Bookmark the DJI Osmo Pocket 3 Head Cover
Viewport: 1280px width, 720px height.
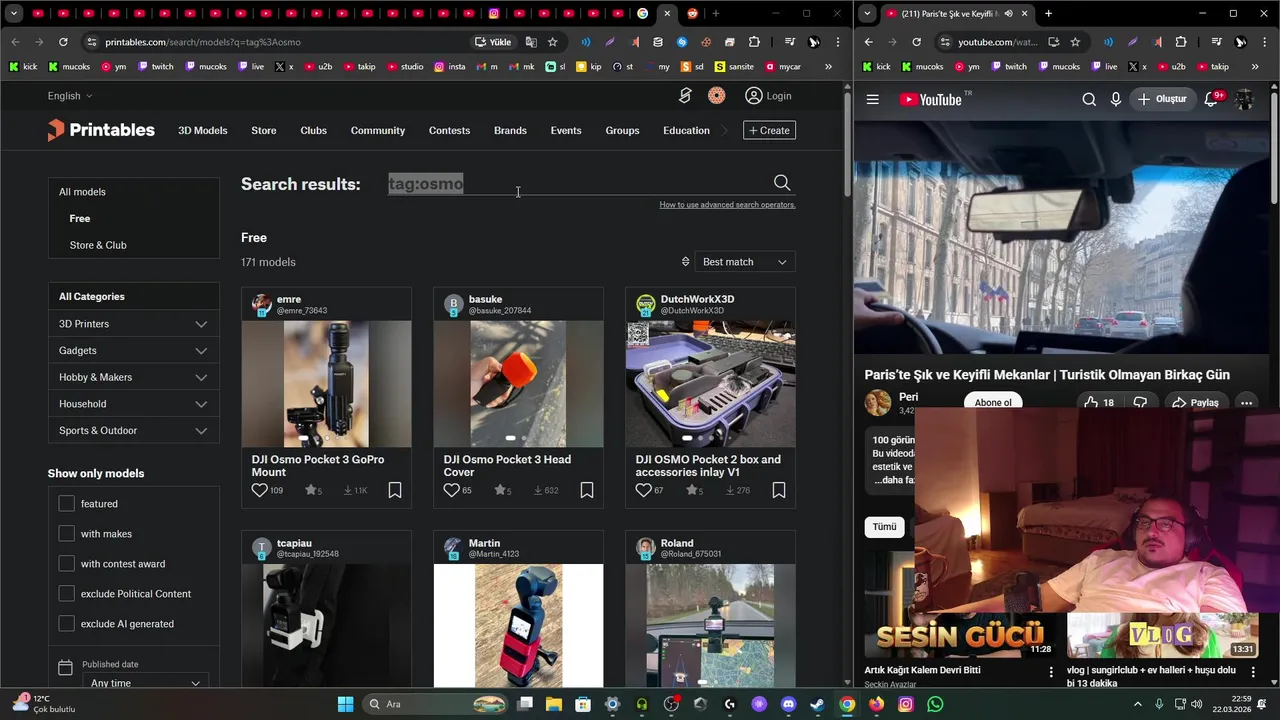pos(587,490)
